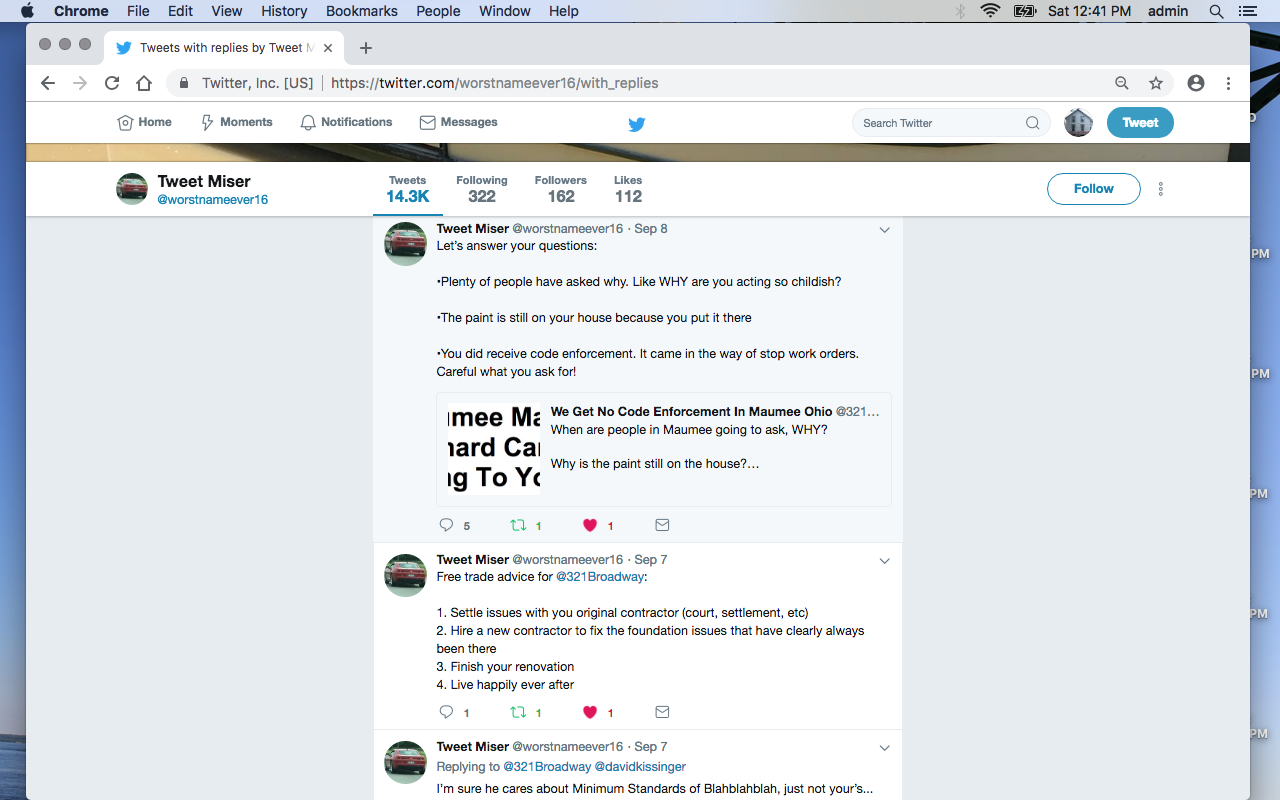The image size is (1280, 800).
Task: Open Moments lightning bolt page
Action: (x=236, y=122)
